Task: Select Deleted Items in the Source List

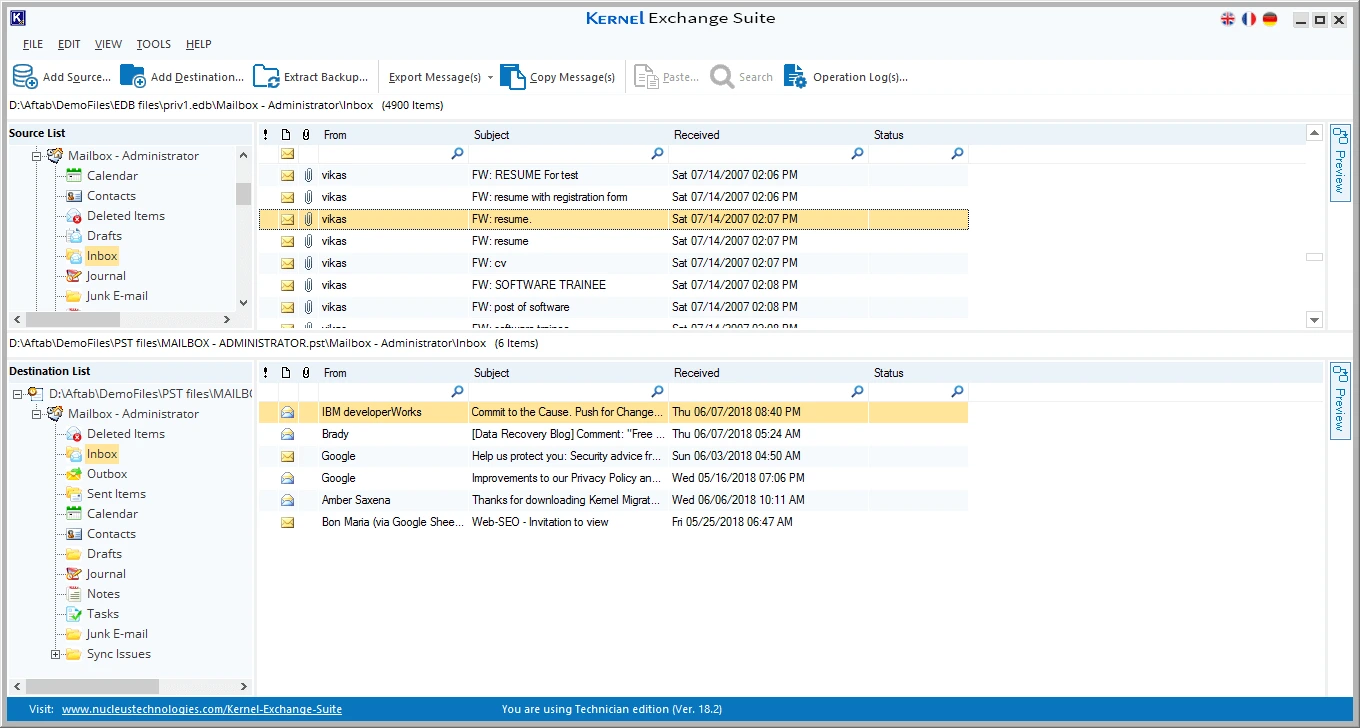Action: click(x=126, y=216)
